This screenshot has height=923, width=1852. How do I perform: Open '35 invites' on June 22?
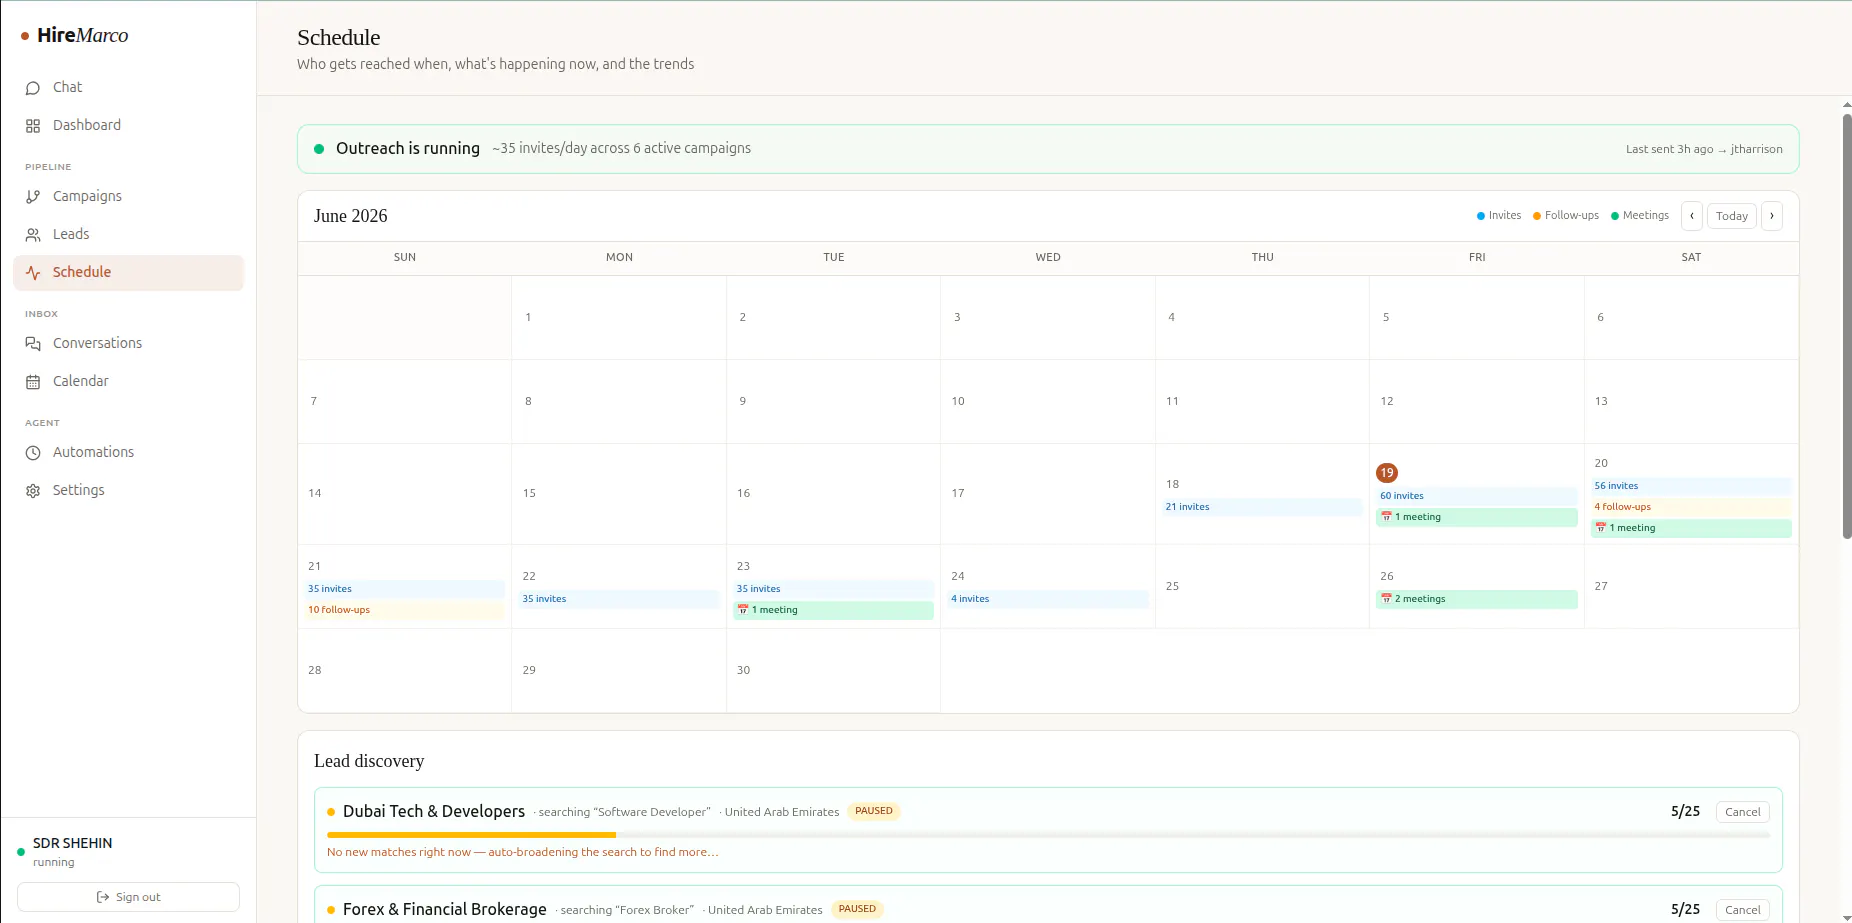(619, 599)
